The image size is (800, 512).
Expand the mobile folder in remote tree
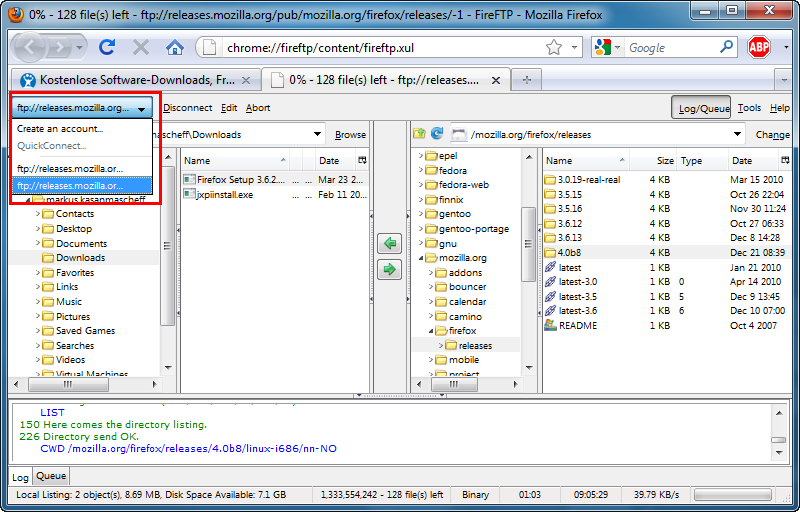pyautogui.click(x=431, y=360)
